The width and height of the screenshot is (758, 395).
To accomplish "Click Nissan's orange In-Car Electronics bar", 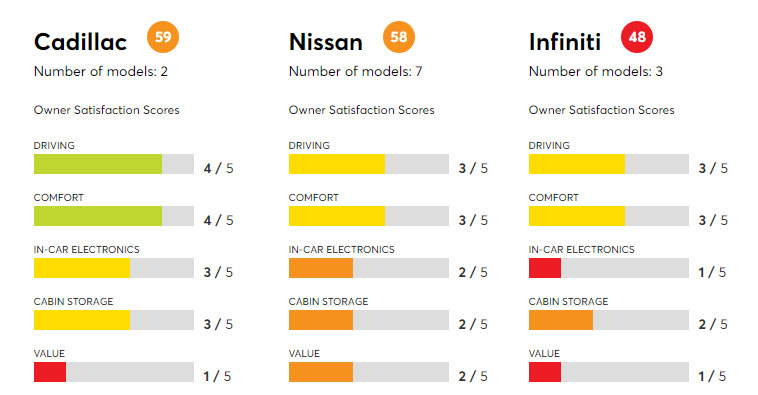I will [321, 268].
